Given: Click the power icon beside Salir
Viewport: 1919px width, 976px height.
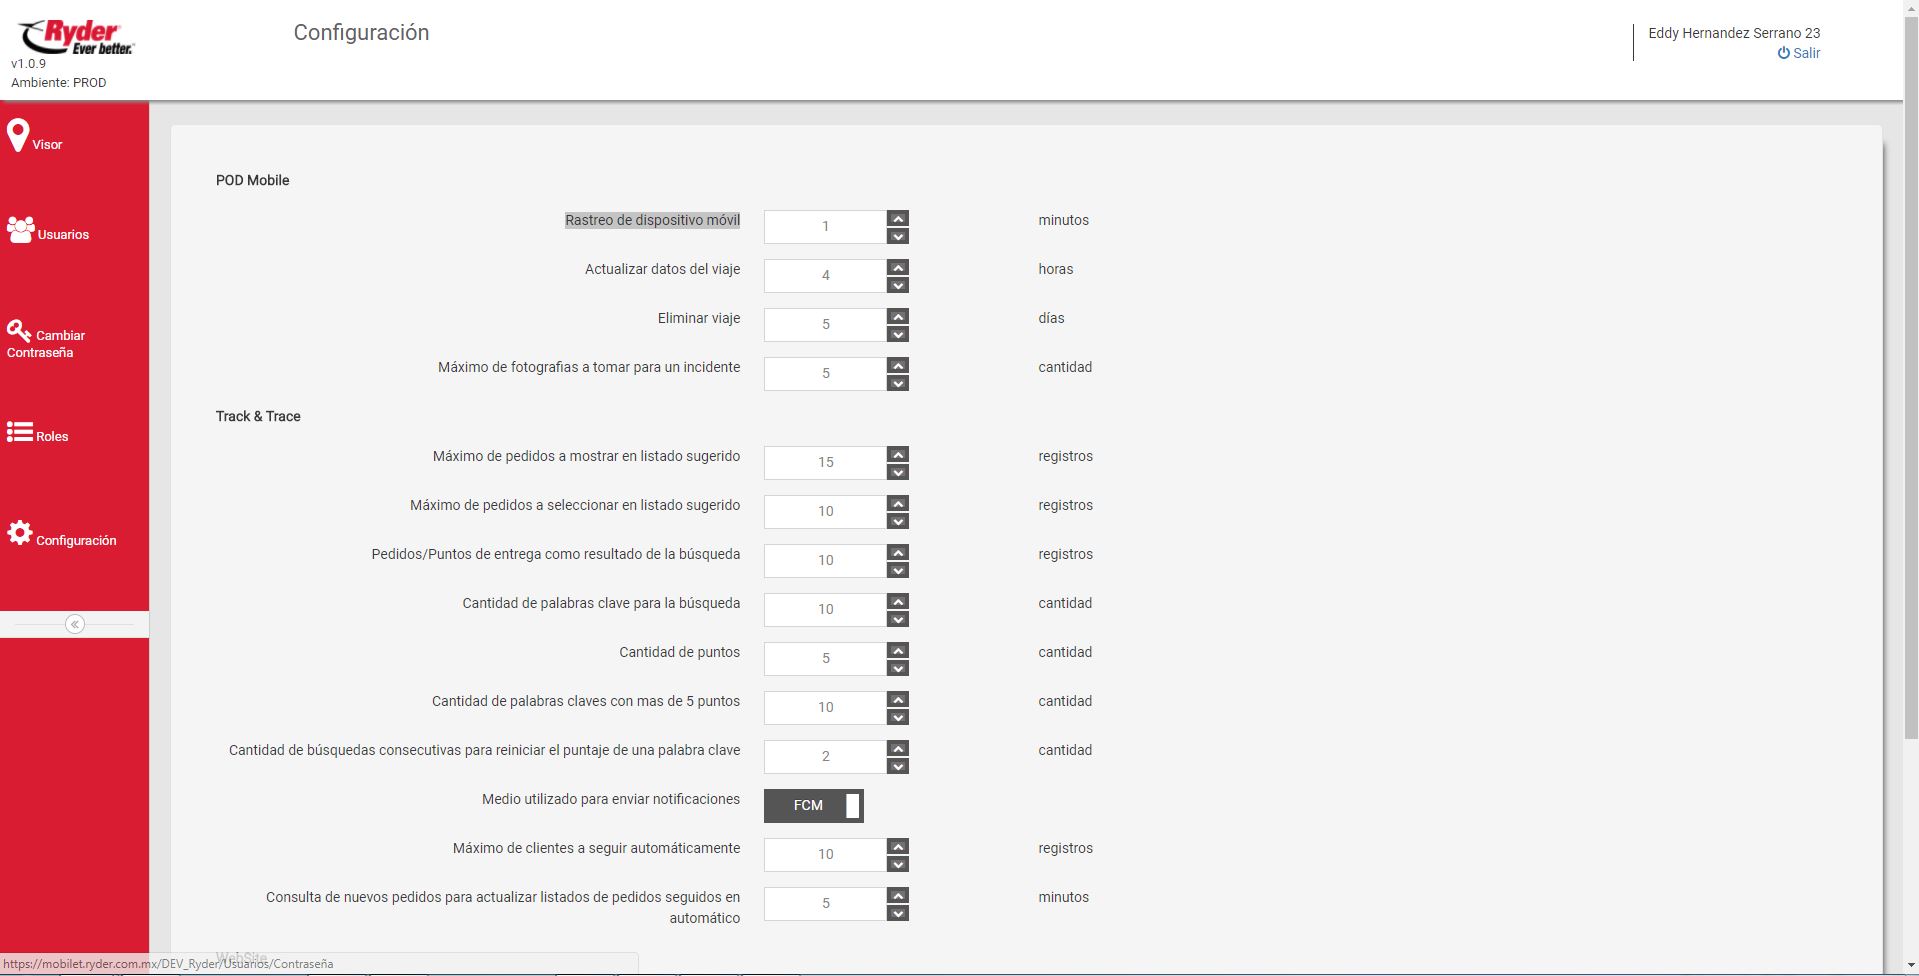Looking at the screenshot, I should pos(1783,53).
